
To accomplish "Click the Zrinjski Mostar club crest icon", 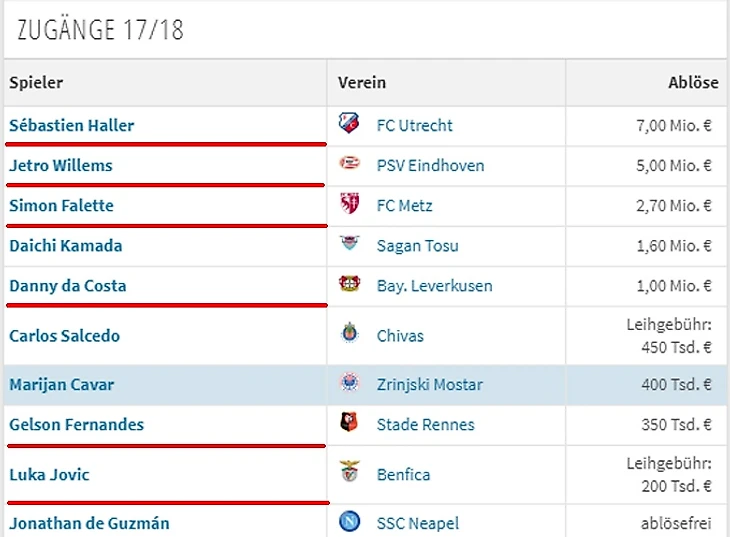I will (349, 384).
